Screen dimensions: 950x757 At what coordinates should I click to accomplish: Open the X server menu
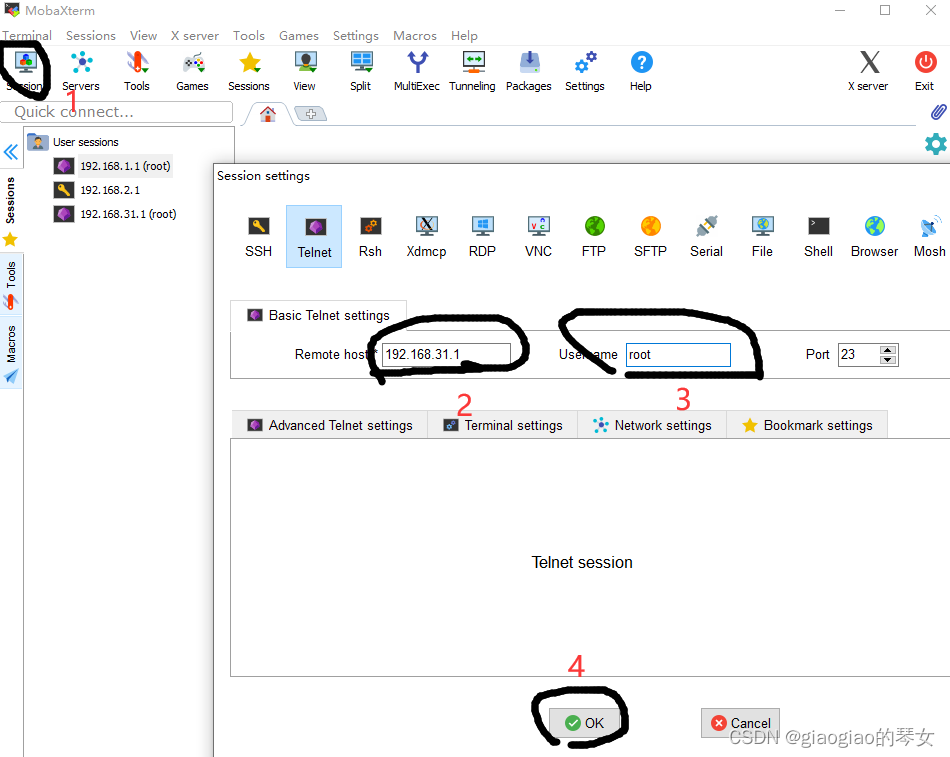pyautogui.click(x=194, y=36)
